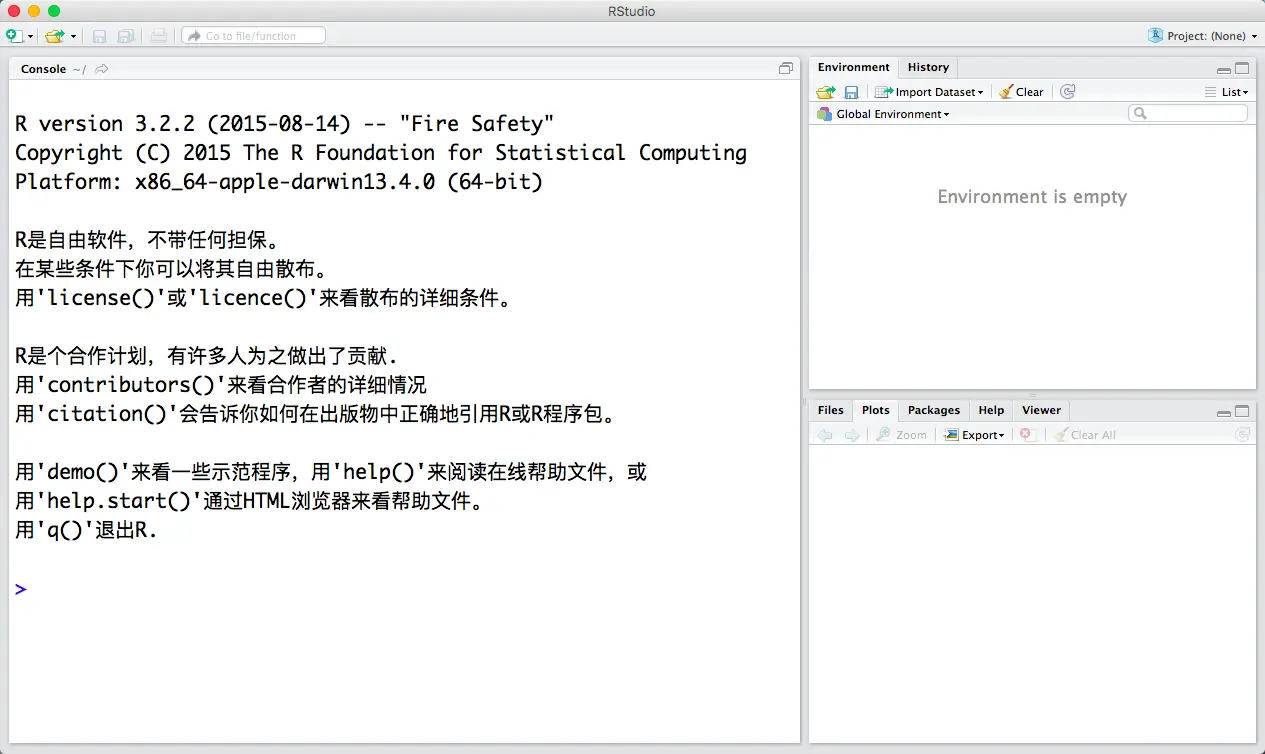This screenshot has height=754, width=1265.
Task: Click the New File icon
Action: click(14, 36)
